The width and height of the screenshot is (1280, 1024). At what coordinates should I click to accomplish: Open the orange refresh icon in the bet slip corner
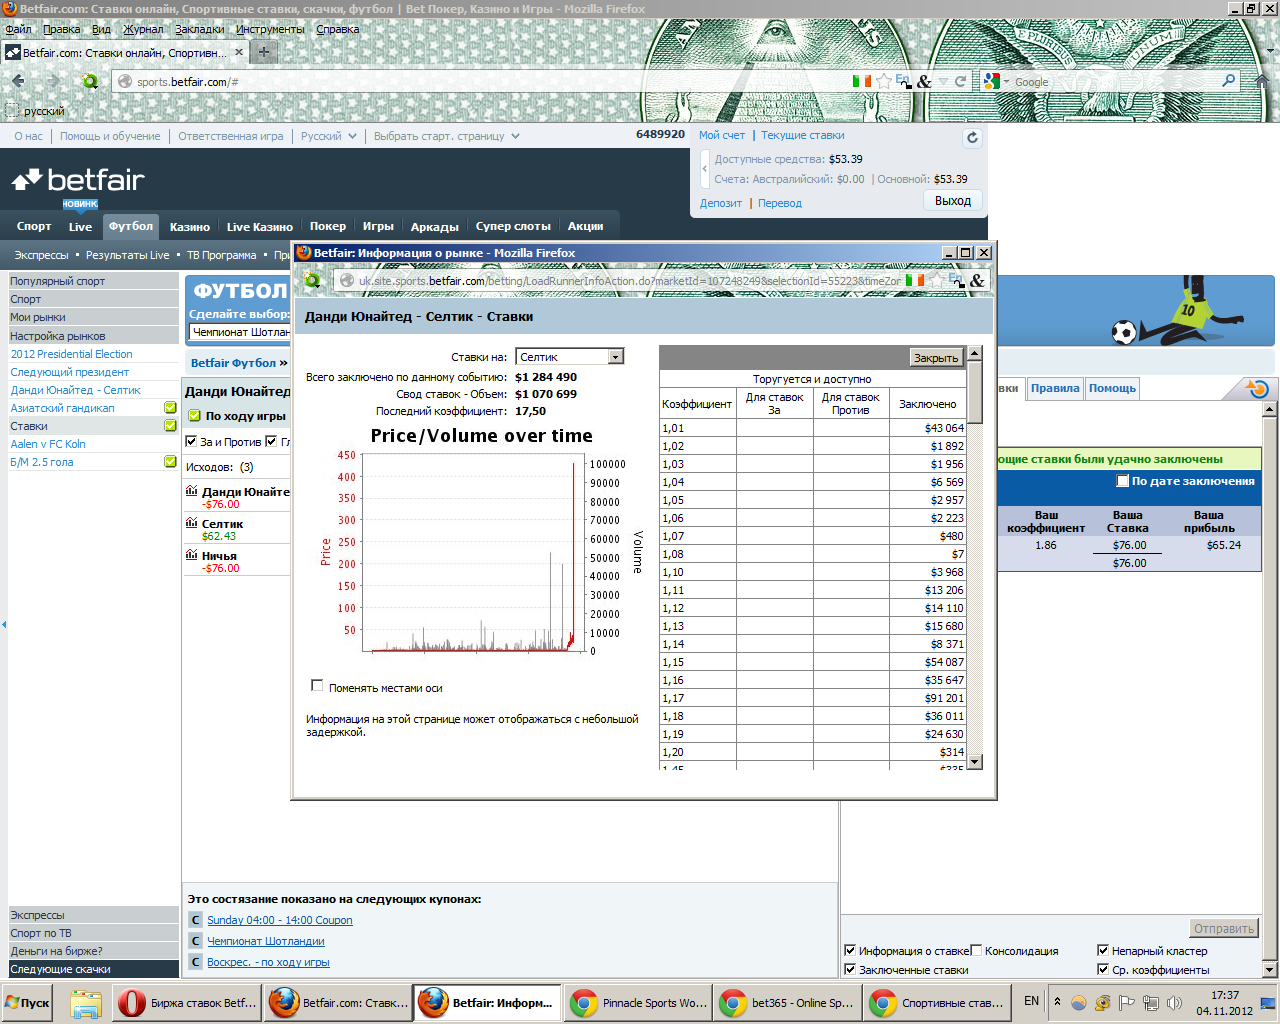pyautogui.click(x=1258, y=389)
